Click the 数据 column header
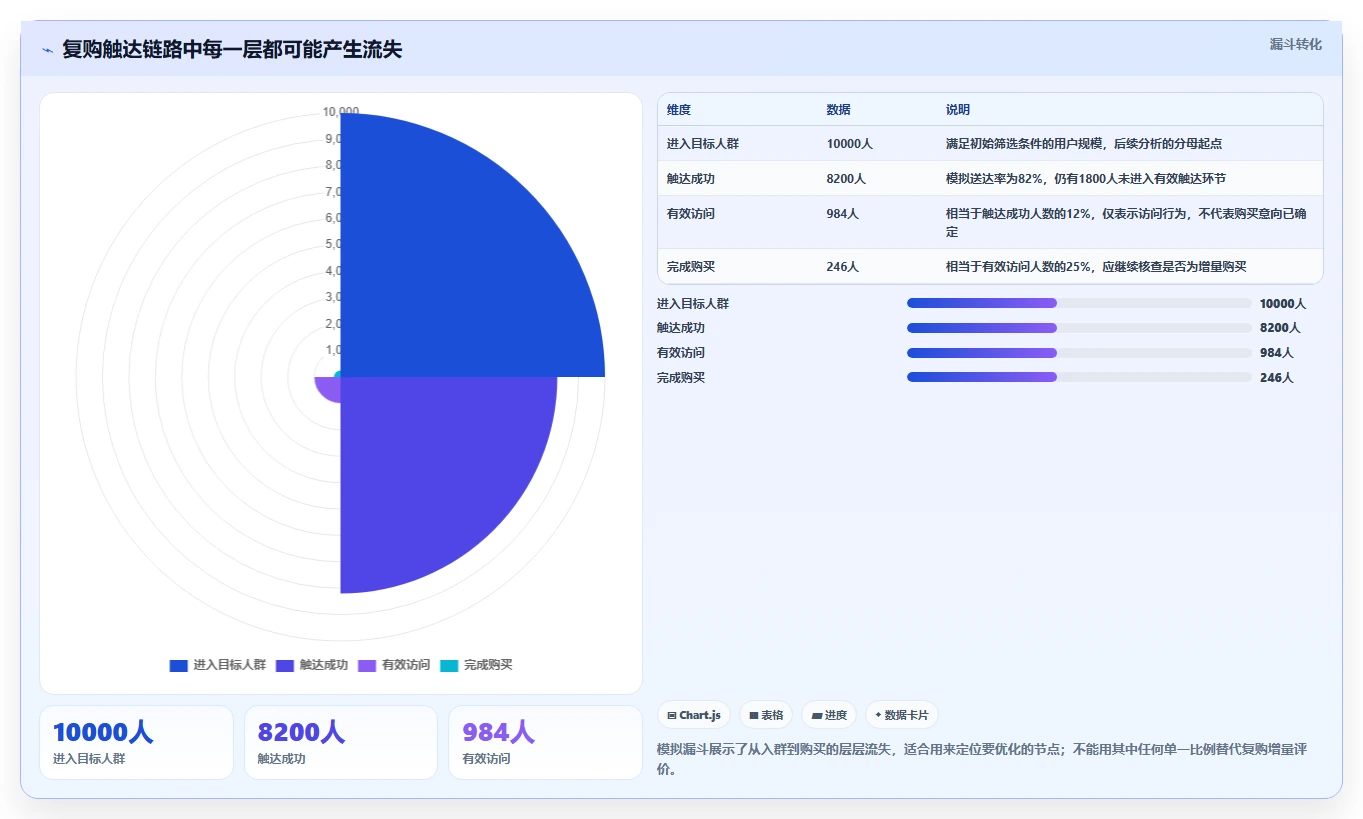Image resolution: width=1363 pixels, height=819 pixels. pos(839,110)
